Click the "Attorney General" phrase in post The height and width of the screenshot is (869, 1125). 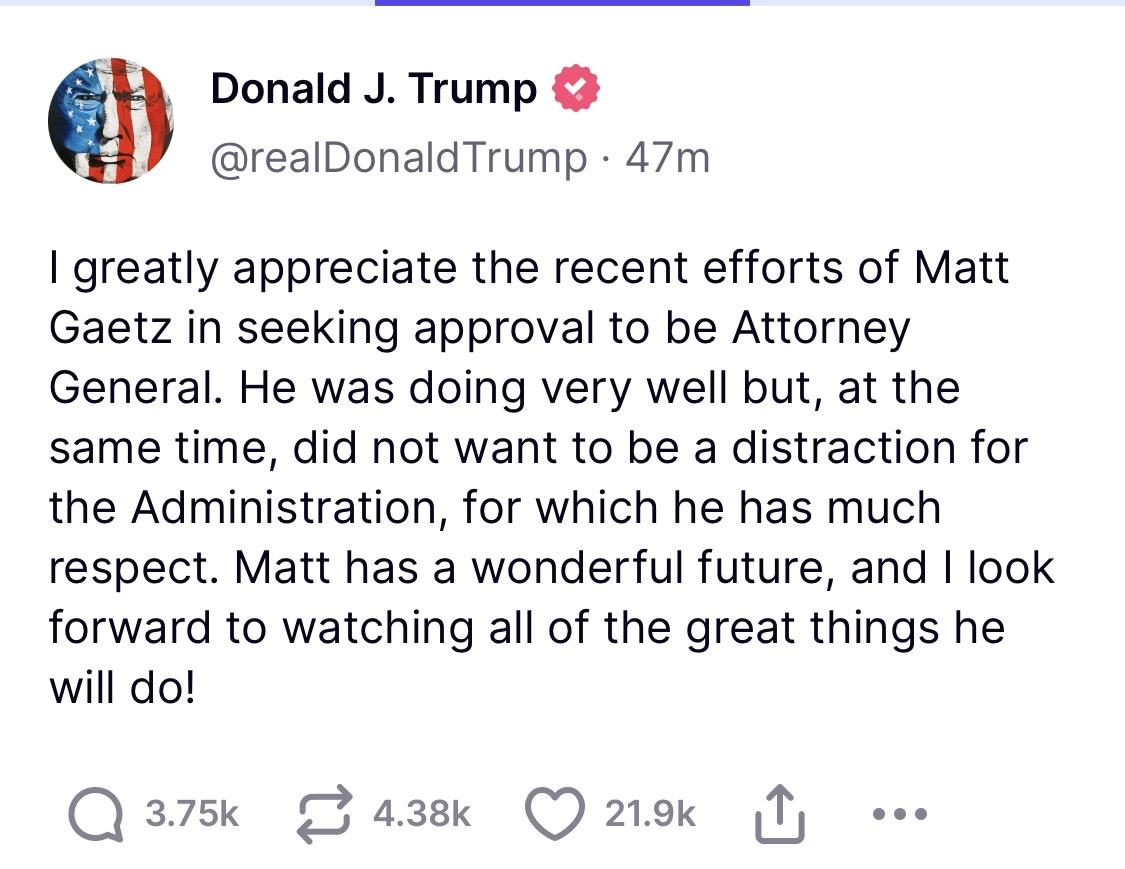[x=820, y=328]
